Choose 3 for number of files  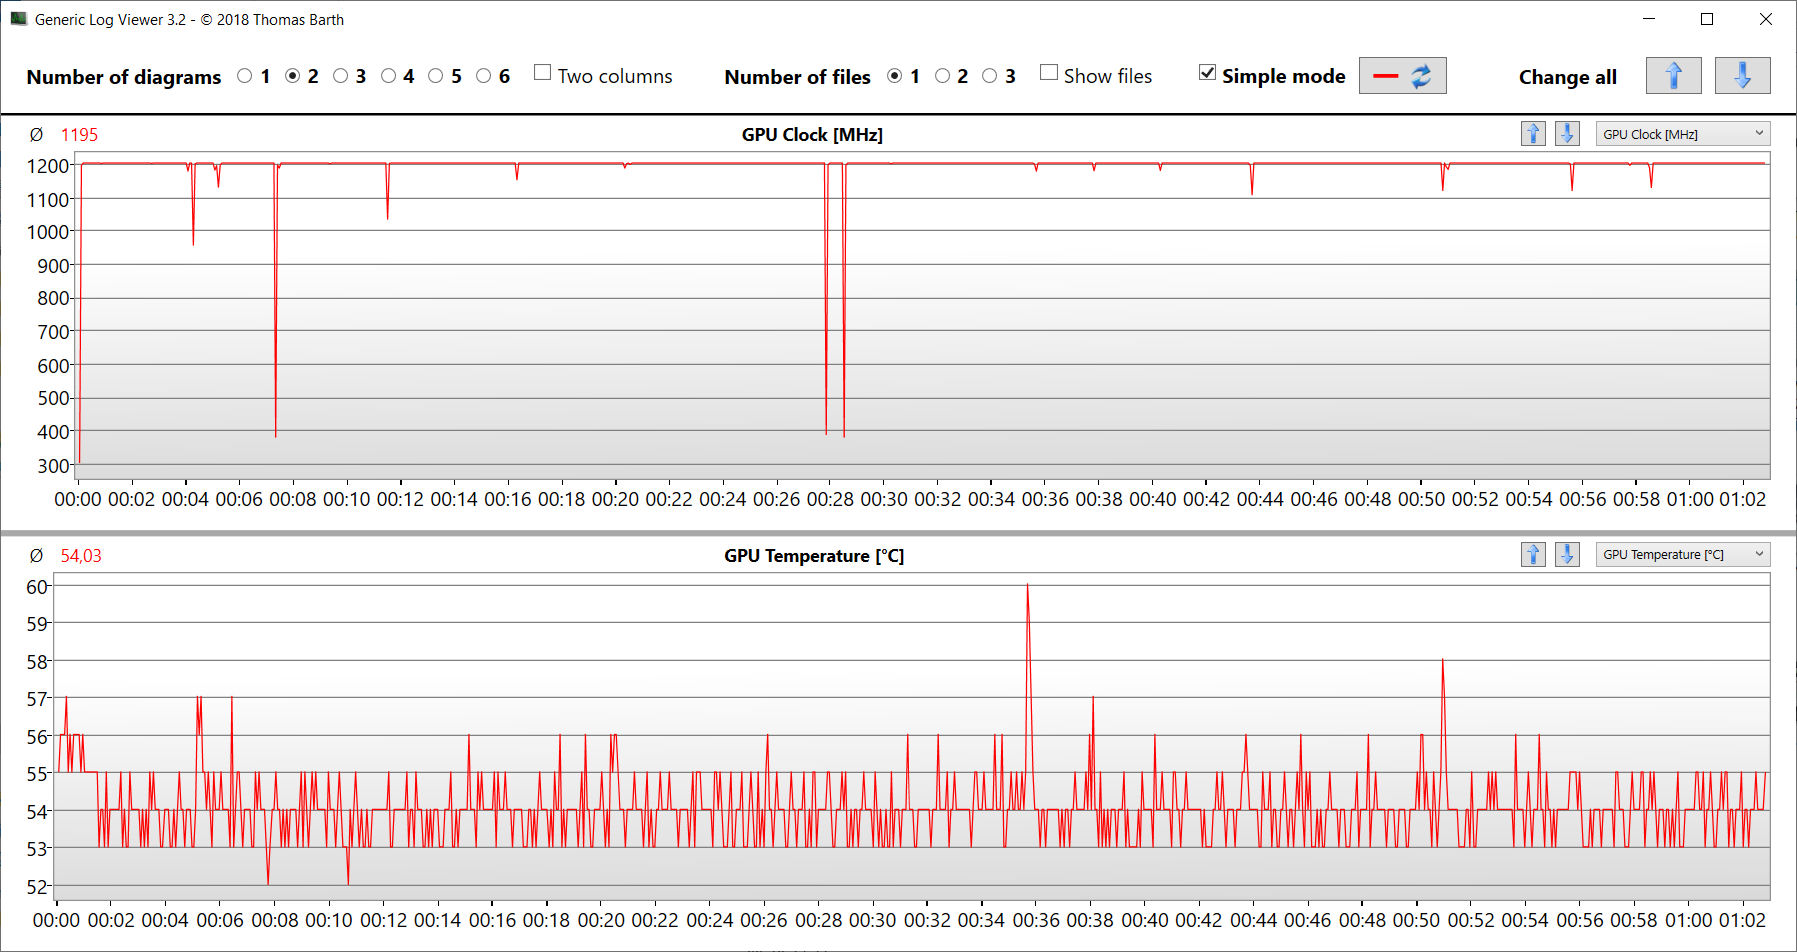(990, 76)
